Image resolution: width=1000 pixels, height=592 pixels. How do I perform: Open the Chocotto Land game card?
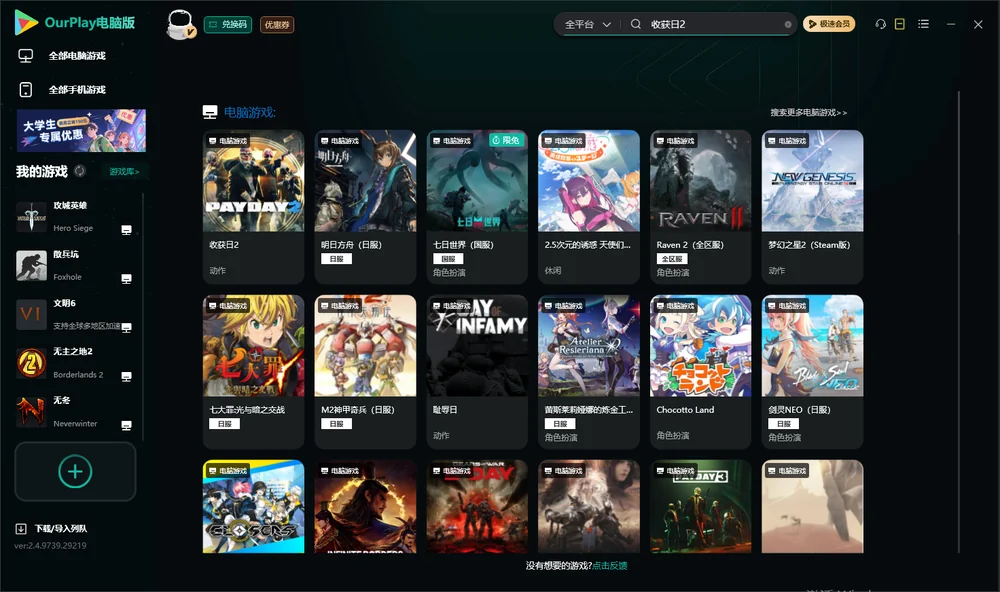click(x=700, y=371)
